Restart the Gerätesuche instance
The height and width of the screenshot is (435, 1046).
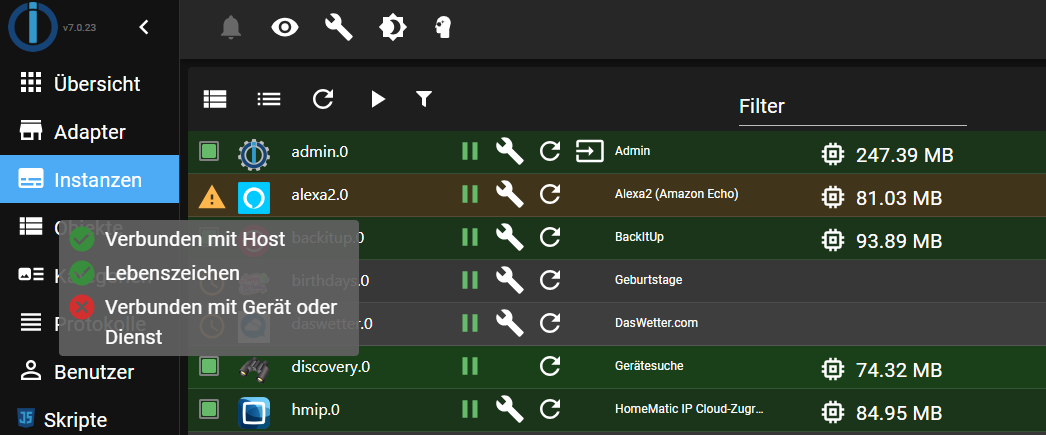(550, 366)
